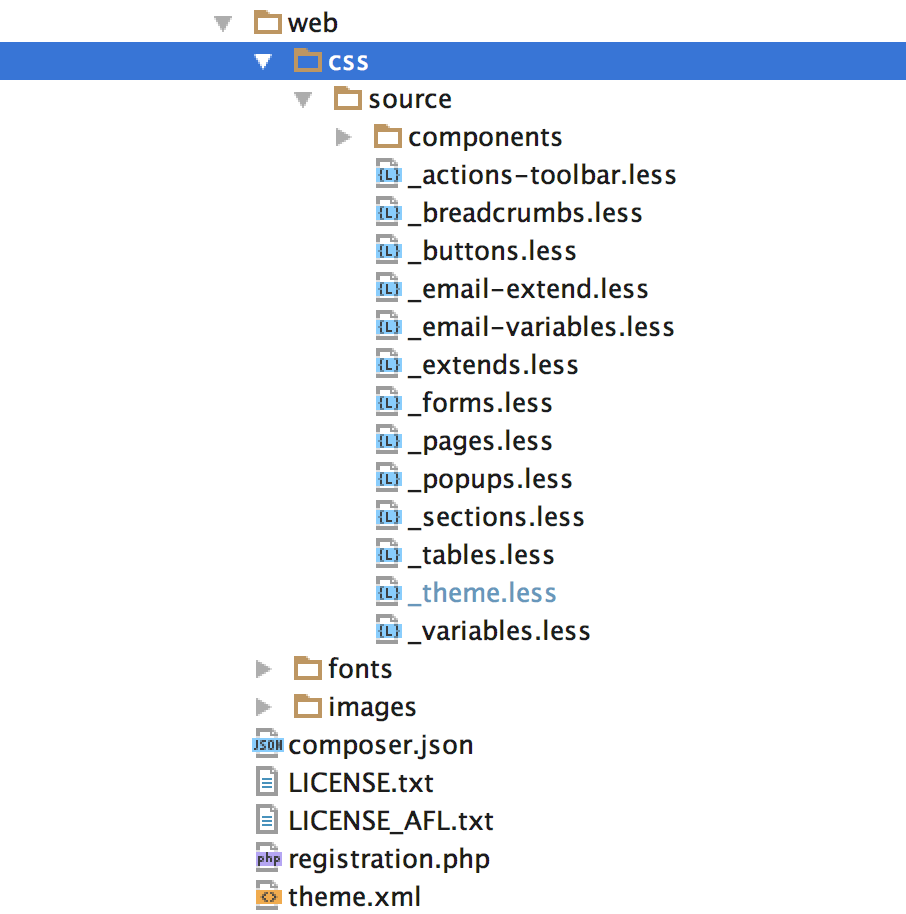Screen dimensions: 906x914
Task: Select the images folder label
Action: tap(372, 708)
